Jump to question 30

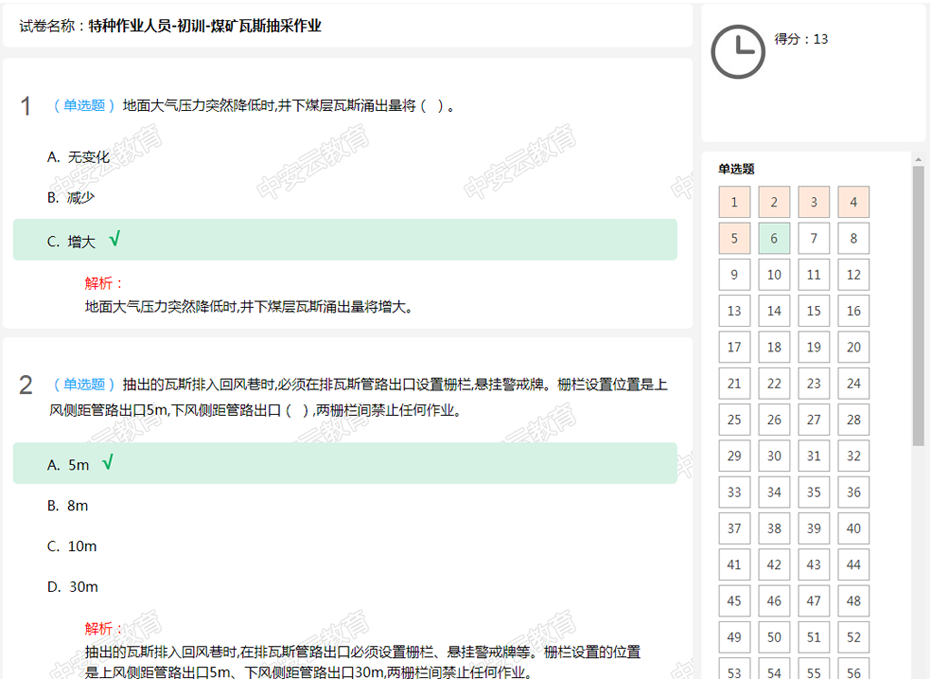pos(774,456)
